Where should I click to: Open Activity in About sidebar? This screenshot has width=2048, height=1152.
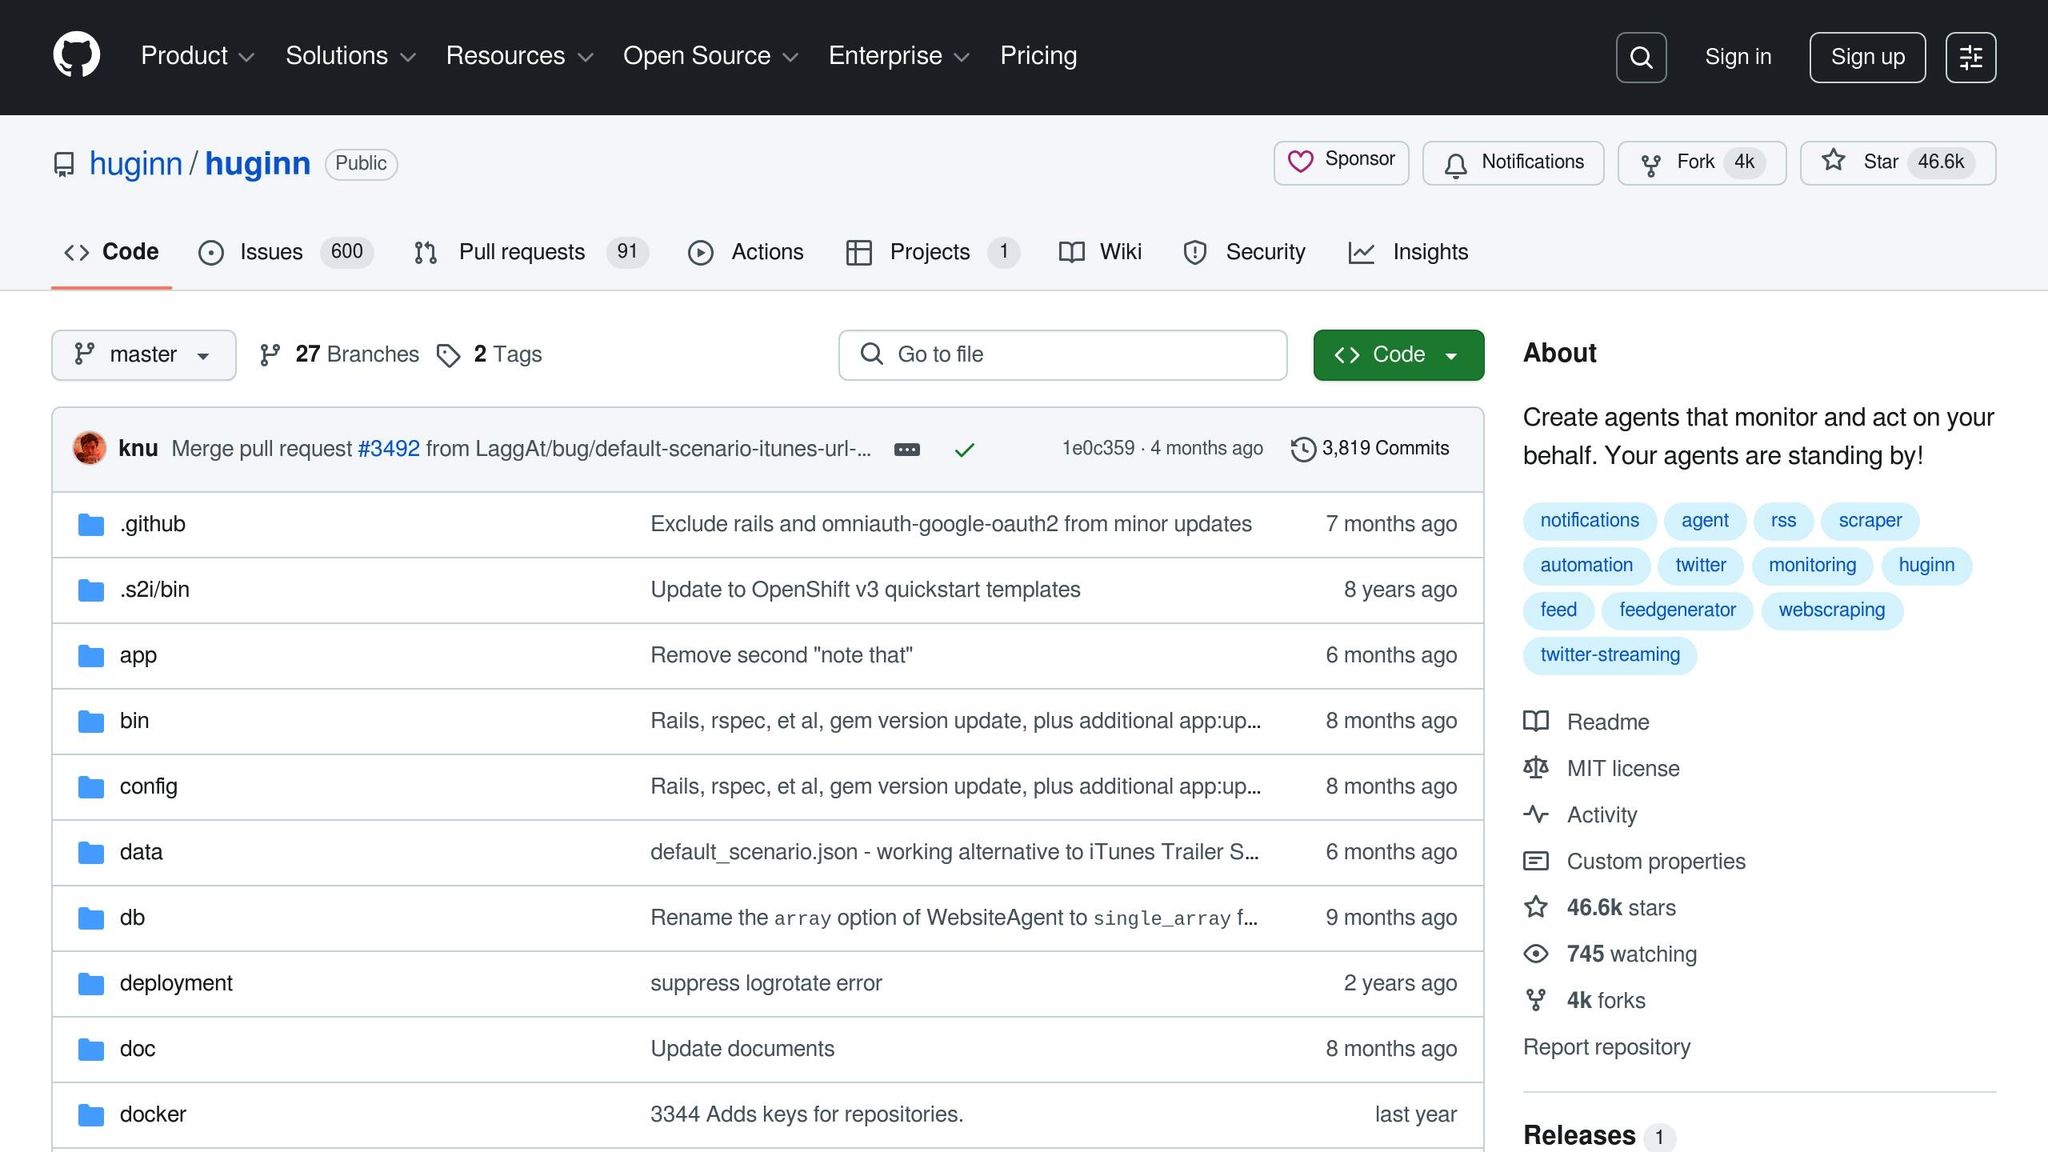click(1580, 815)
